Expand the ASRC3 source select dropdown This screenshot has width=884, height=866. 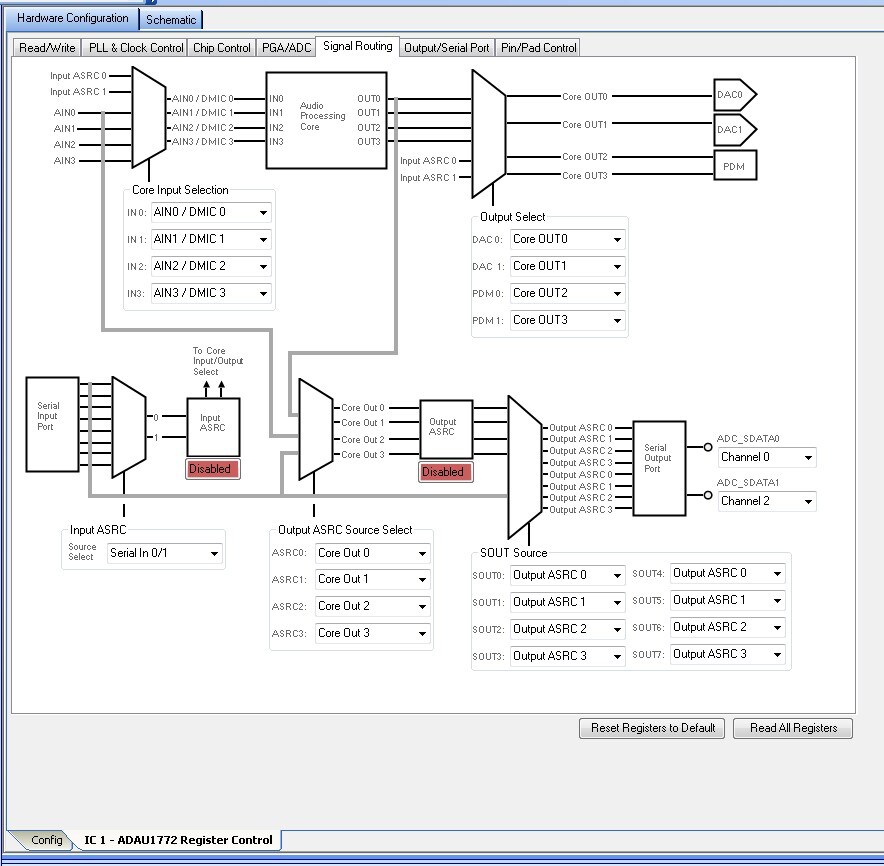pos(373,633)
